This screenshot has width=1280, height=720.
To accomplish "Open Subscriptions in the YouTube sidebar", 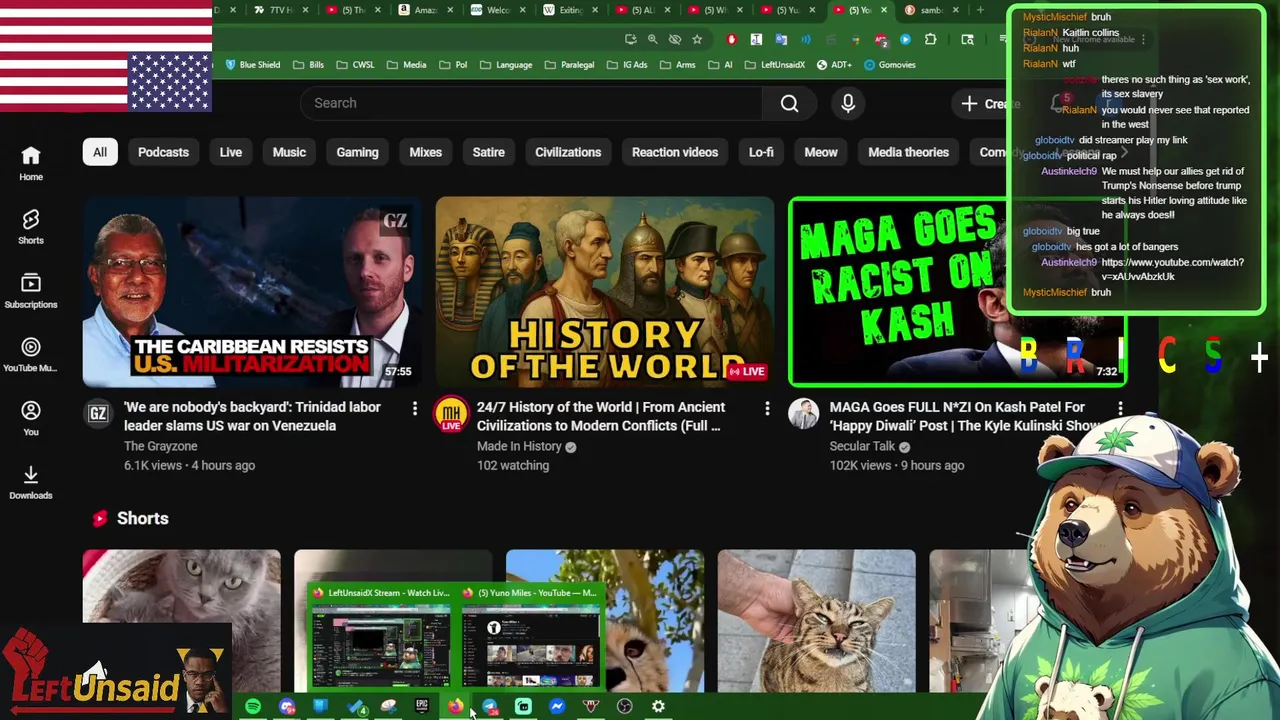I will (31, 291).
